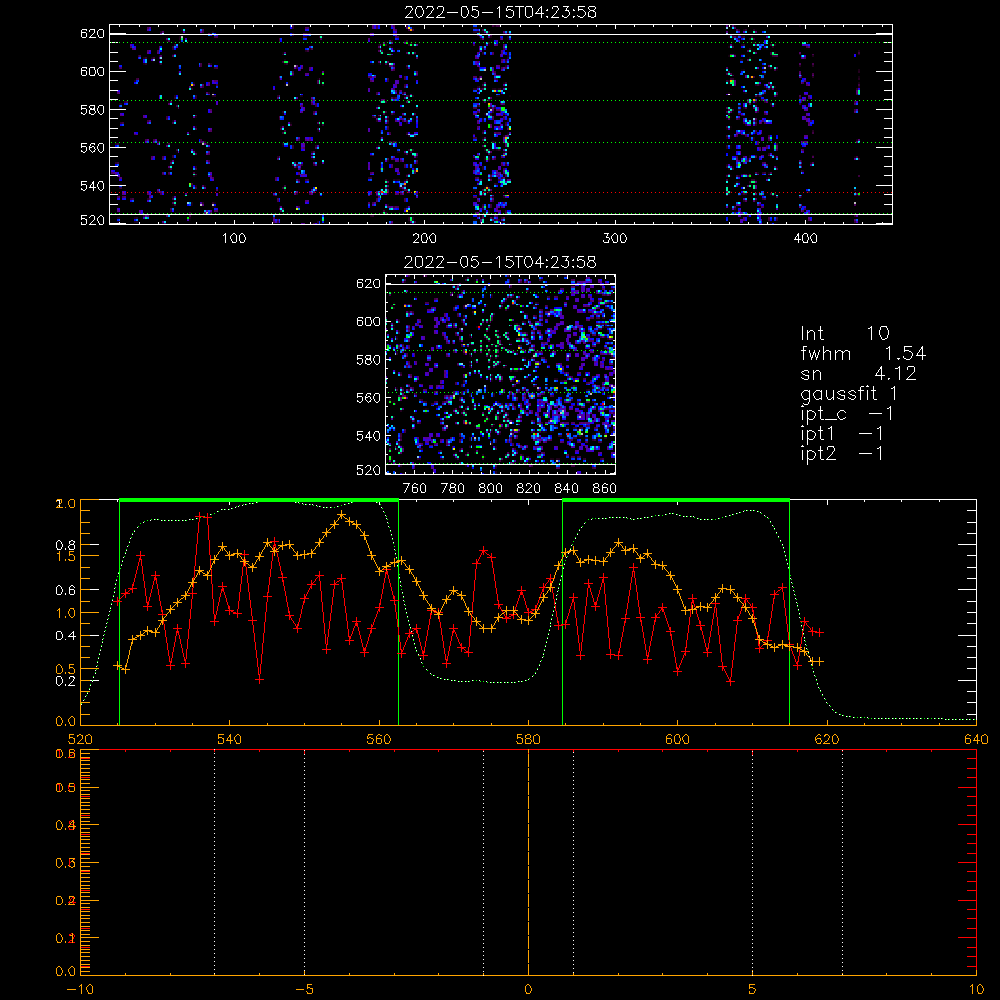Click x-axis label 580 of the profile plot
1000x1000 pixels.
(x=528, y=740)
